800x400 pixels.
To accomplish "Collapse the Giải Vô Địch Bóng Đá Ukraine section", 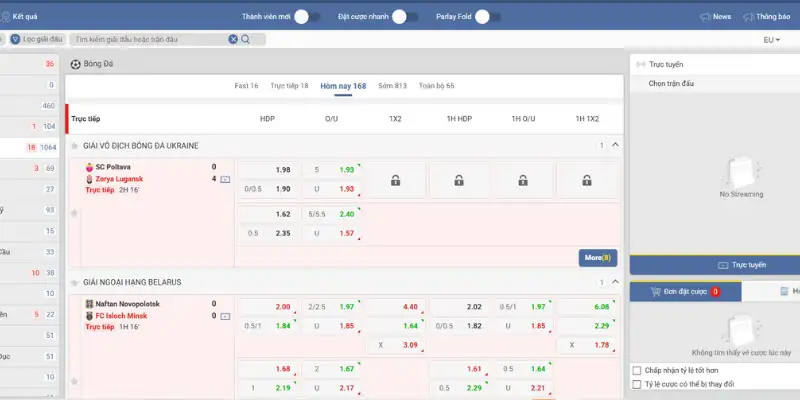I will (615, 145).
